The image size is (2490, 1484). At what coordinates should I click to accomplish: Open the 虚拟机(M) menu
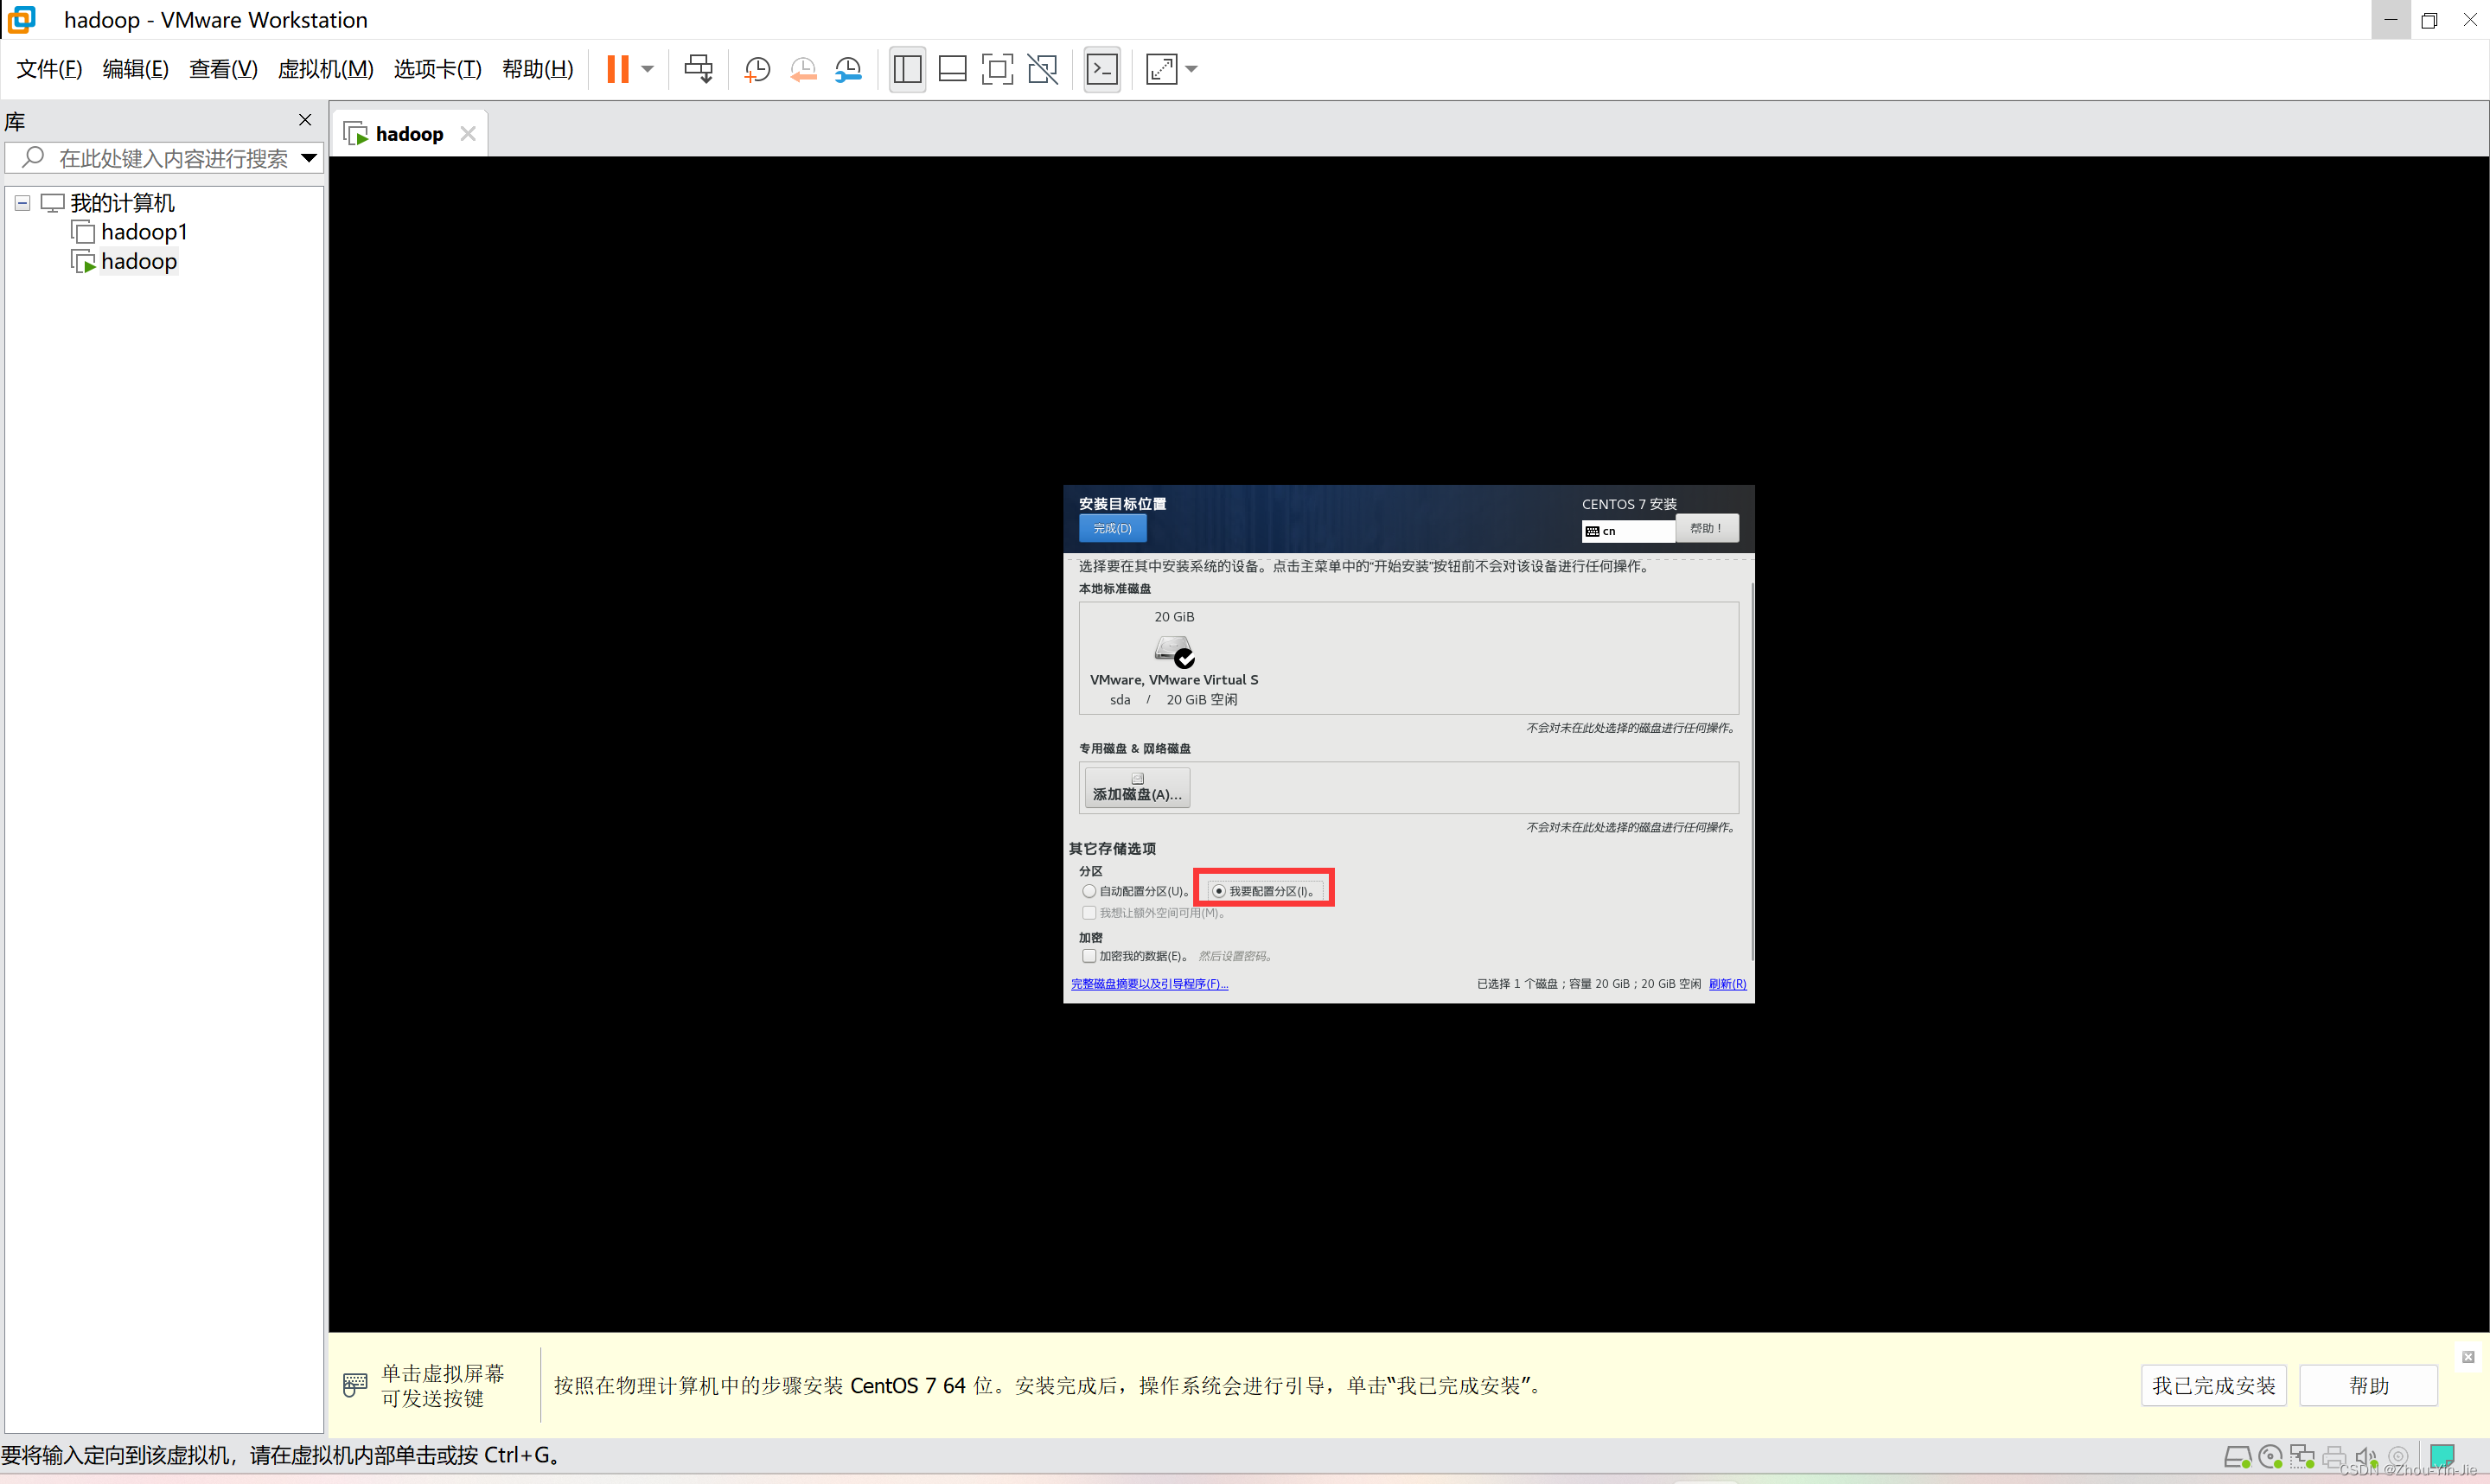[325, 69]
